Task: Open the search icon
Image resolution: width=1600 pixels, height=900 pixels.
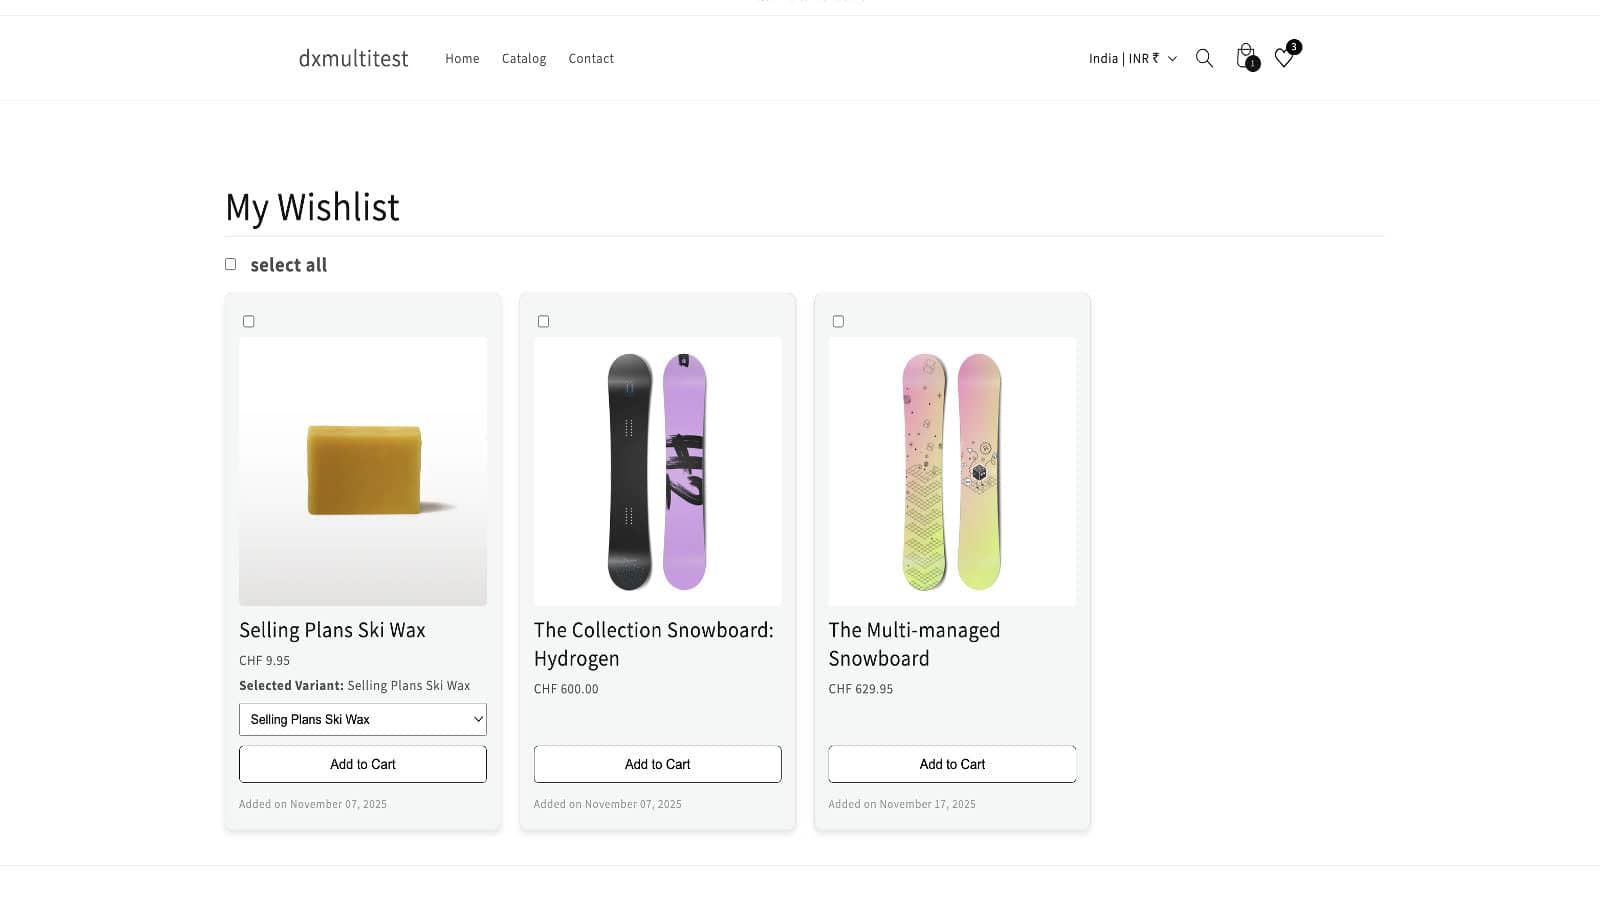Action: coord(1204,58)
